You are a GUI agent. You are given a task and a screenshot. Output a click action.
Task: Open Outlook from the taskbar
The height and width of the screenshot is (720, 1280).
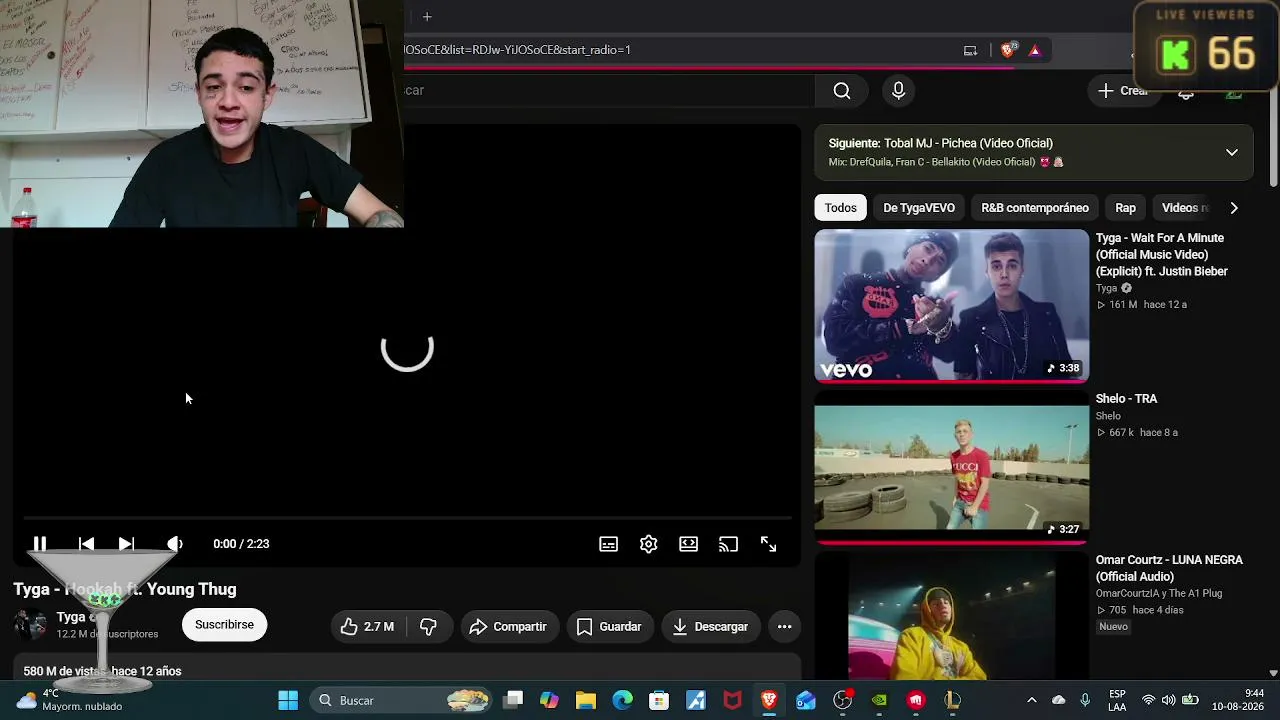(x=806, y=700)
